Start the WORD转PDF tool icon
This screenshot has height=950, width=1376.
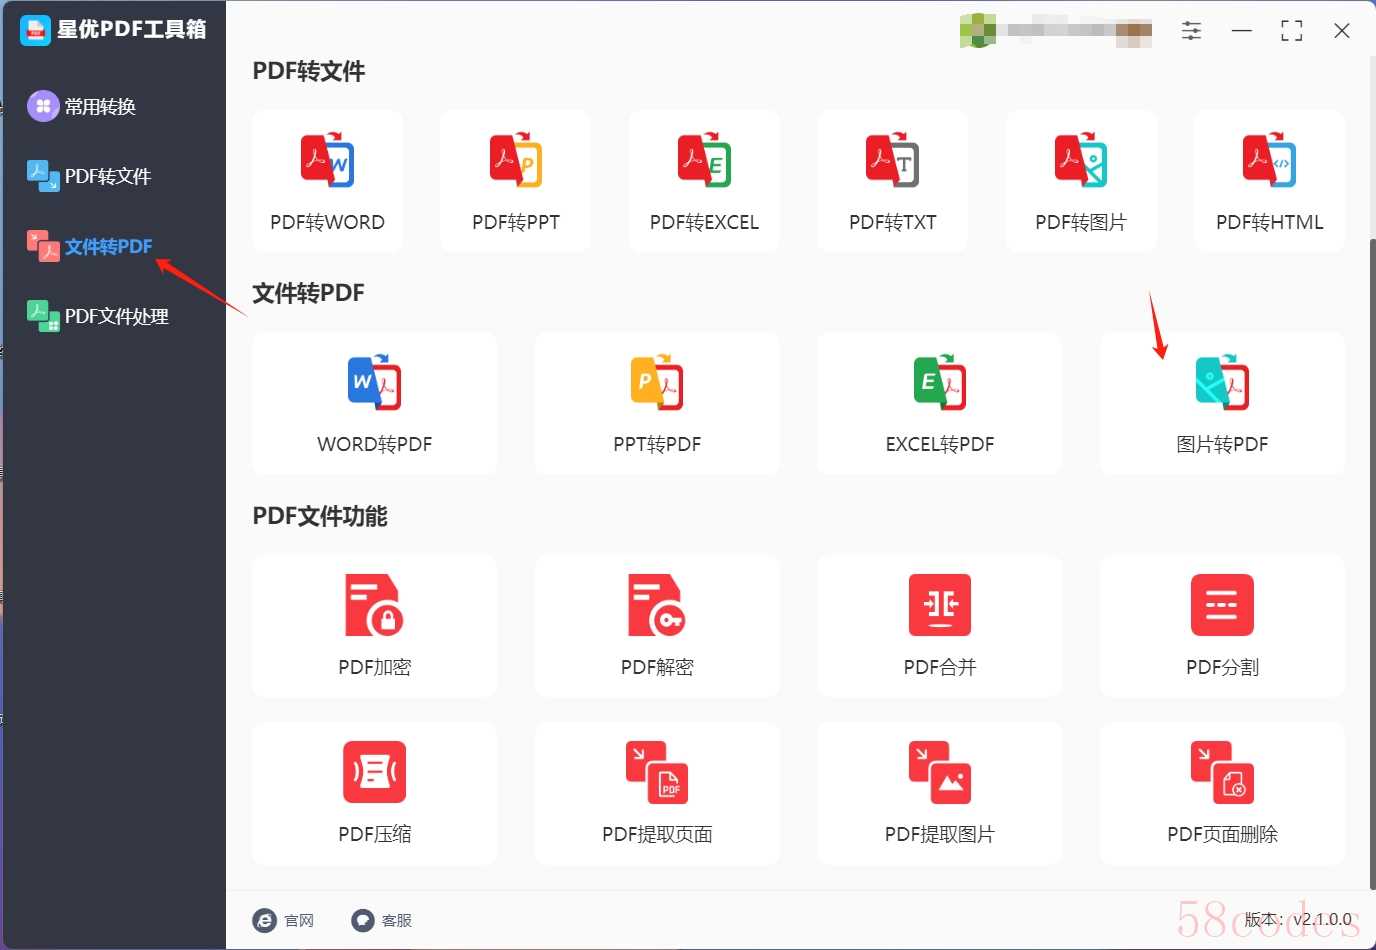(x=375, y=382)
